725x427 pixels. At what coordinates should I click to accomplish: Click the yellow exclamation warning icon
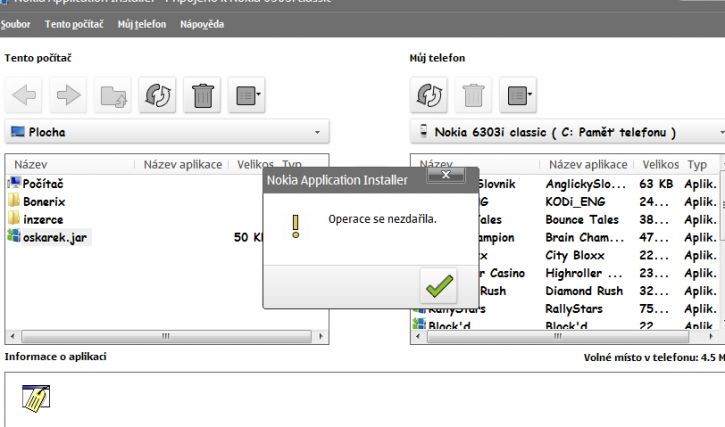[296, 226]
